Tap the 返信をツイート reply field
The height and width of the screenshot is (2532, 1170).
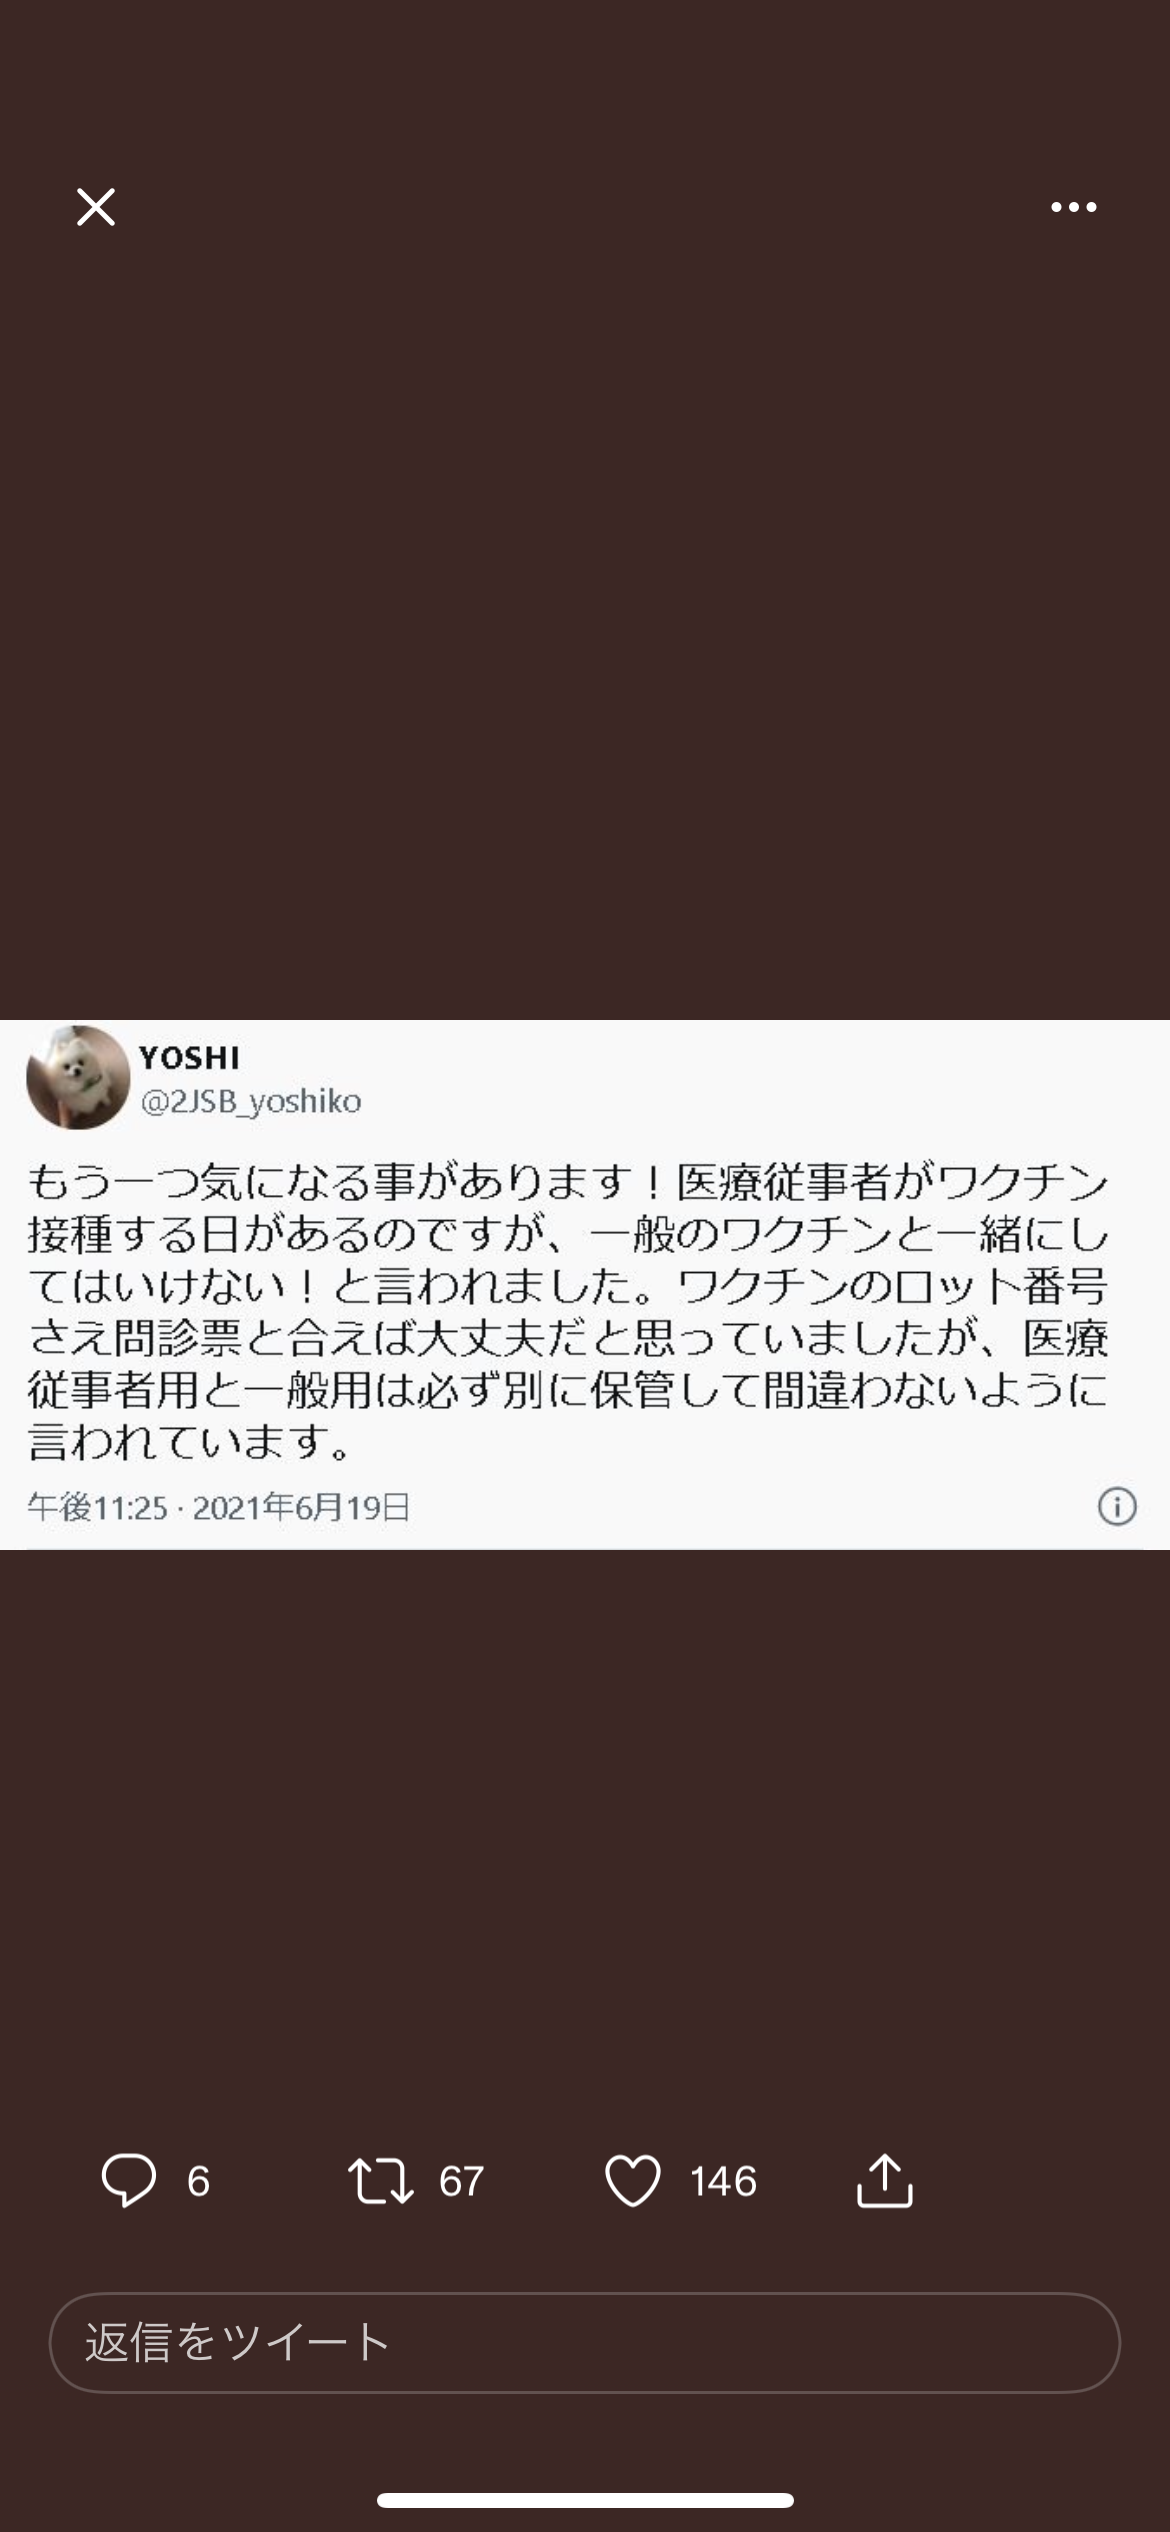click(x=585, y=2342)
